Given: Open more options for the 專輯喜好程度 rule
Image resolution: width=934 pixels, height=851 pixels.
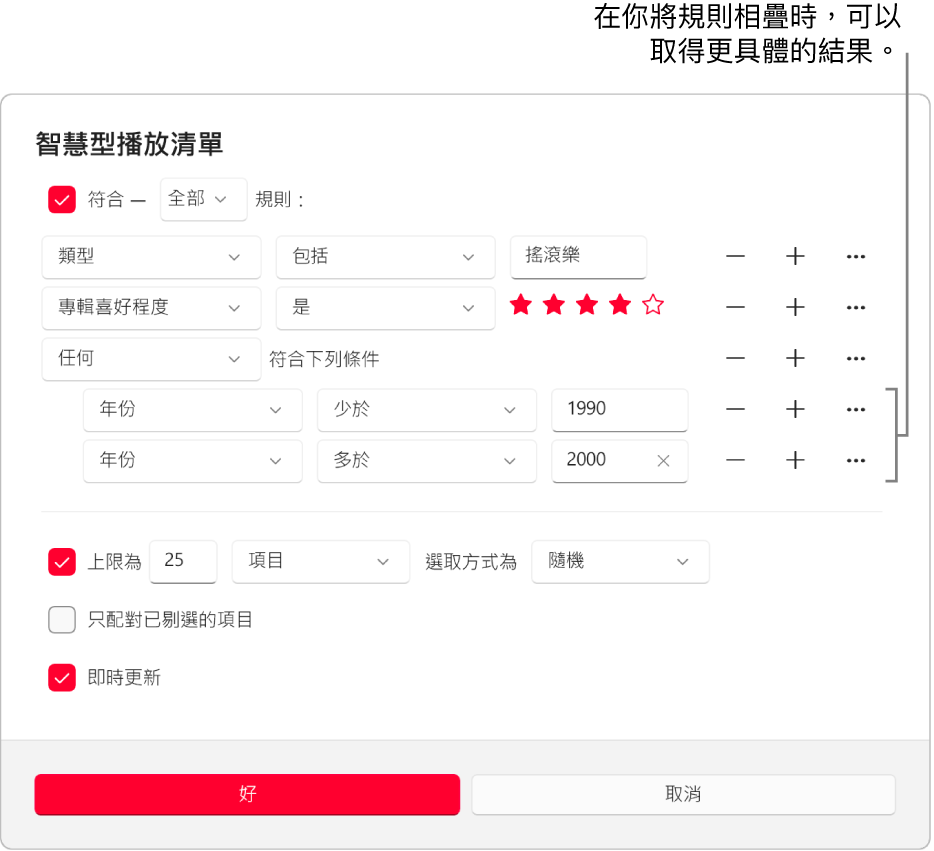Looking at the screenshot, I should tap(855, 308).
